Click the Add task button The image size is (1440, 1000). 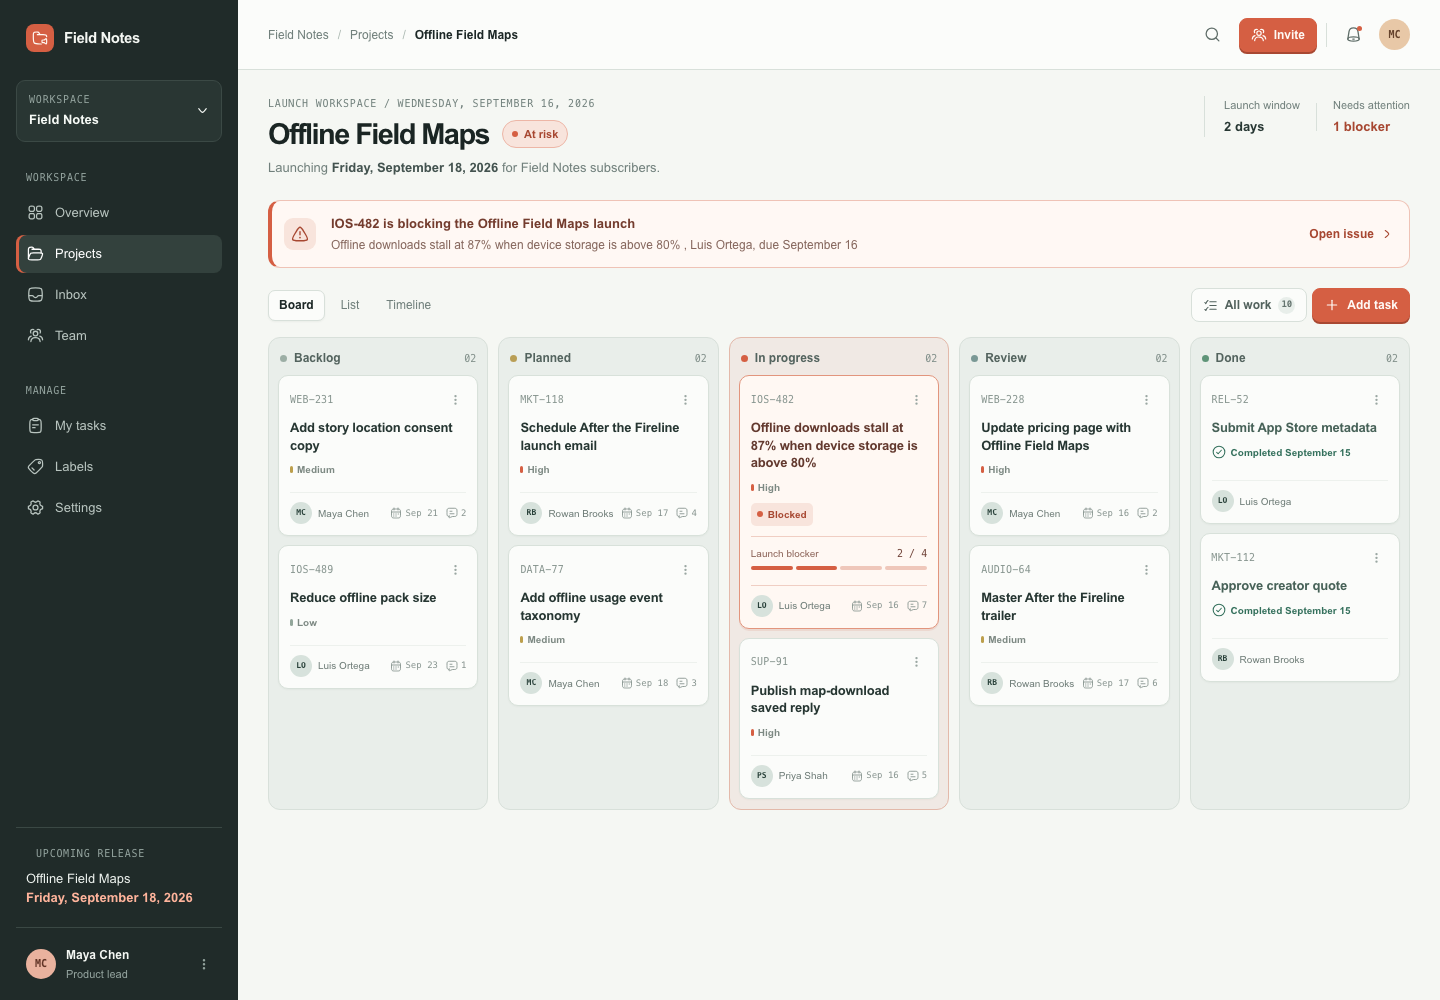(1361, 305)
